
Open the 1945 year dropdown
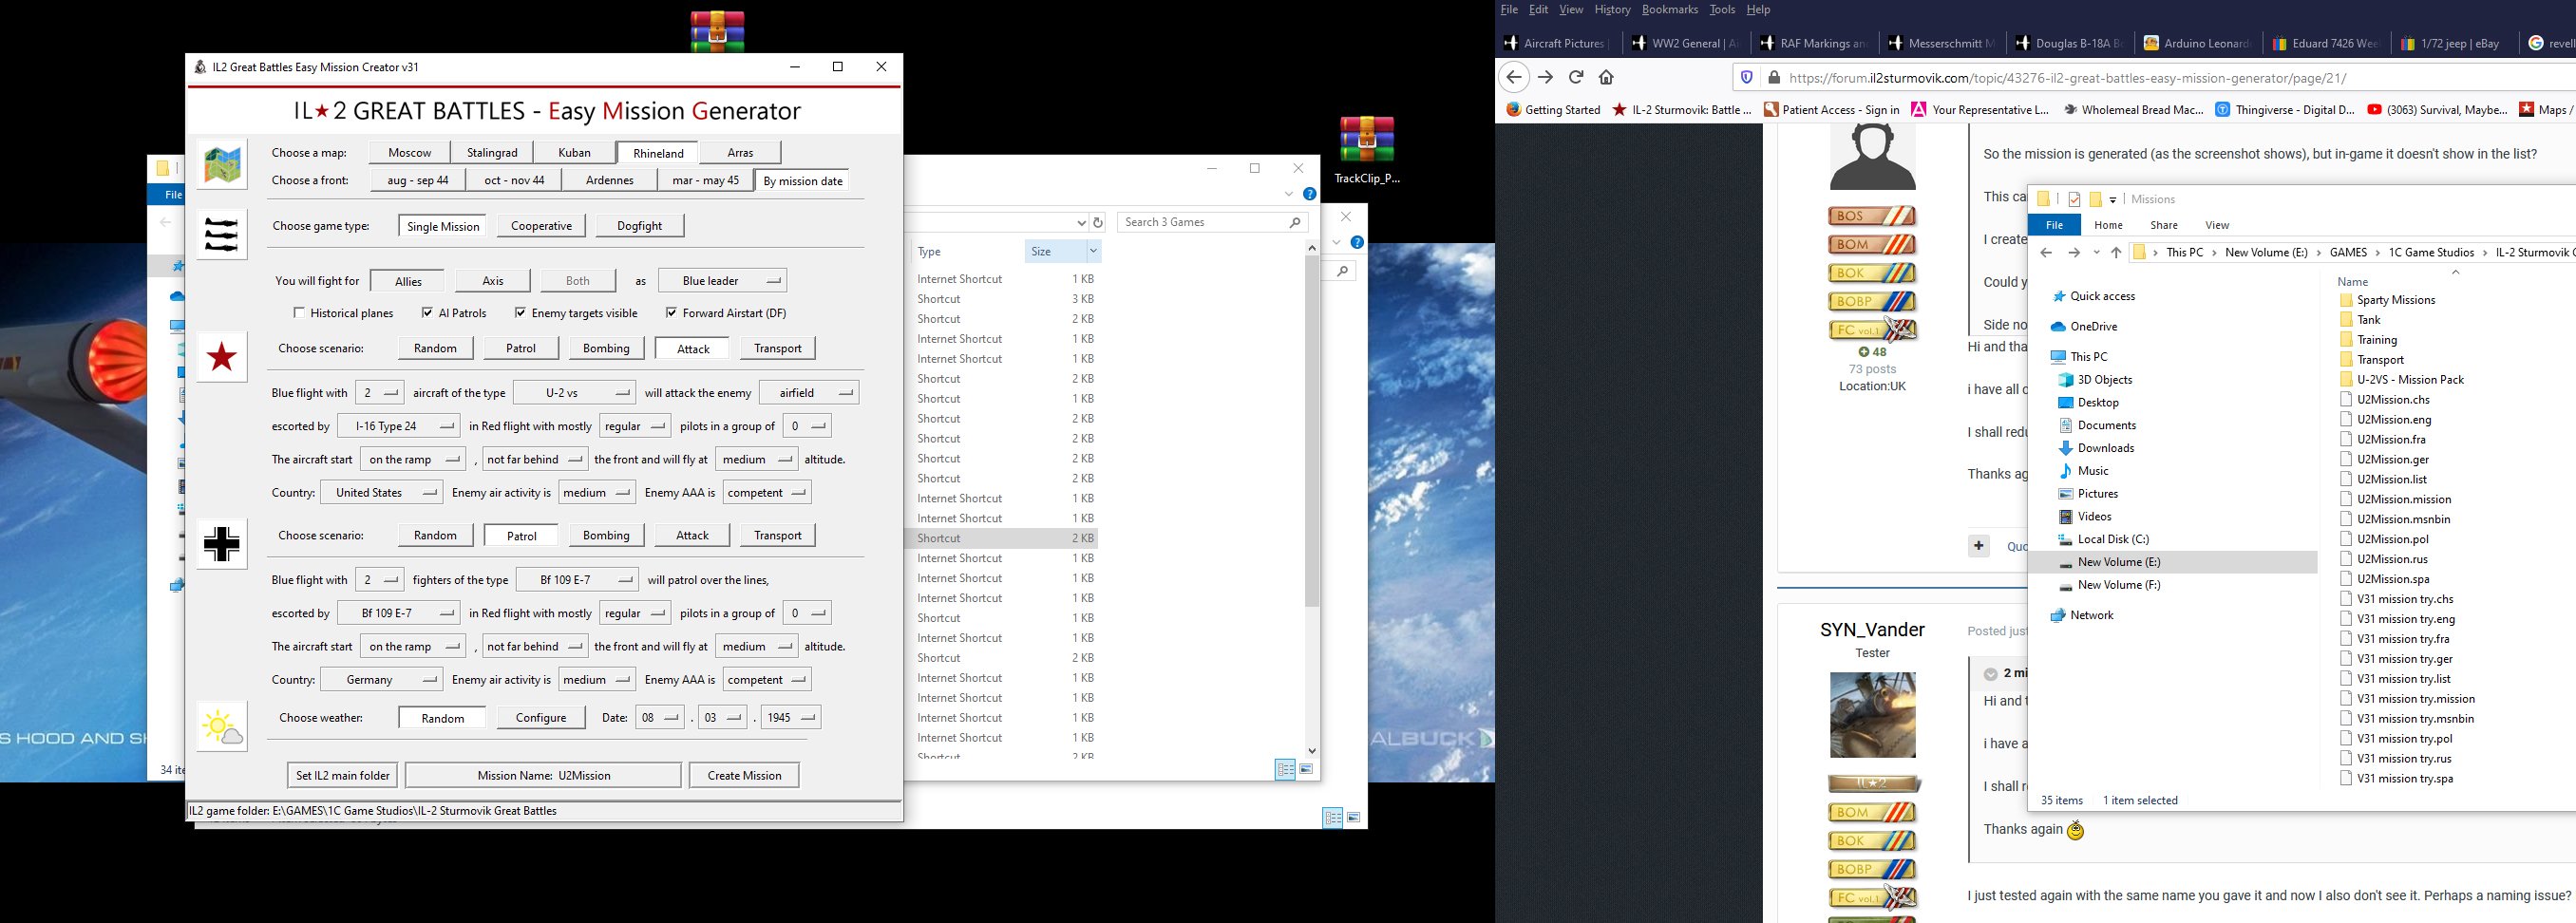coord(790,718)
